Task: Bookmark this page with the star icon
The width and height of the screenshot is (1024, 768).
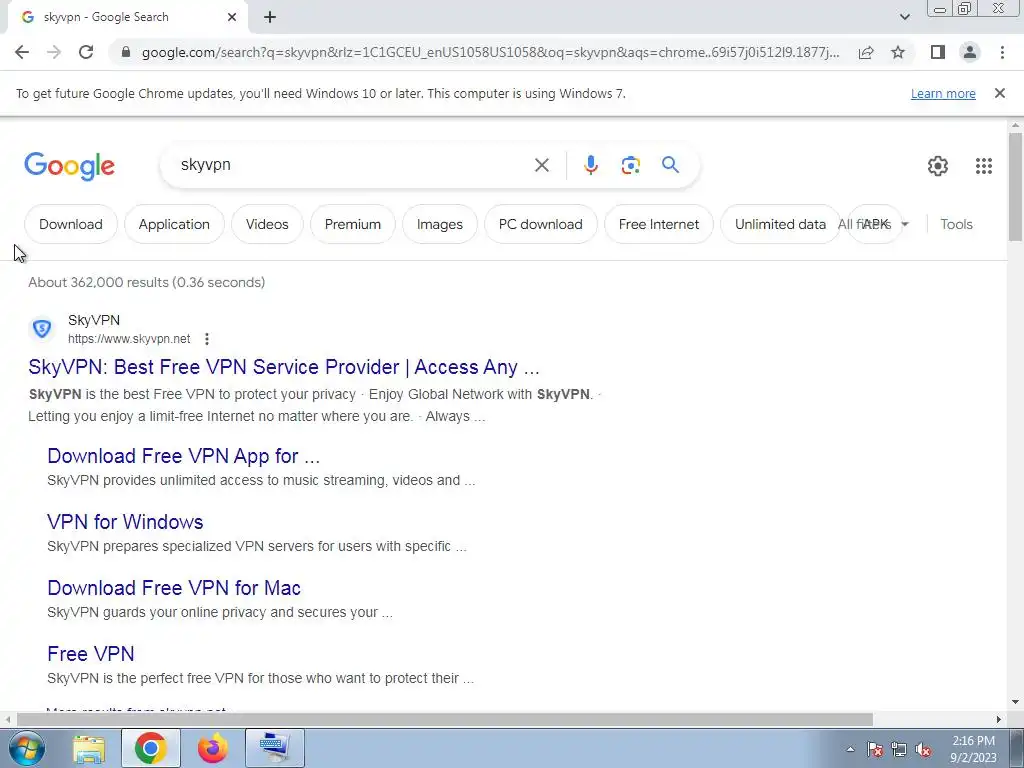Action: [x=898, y=52]
